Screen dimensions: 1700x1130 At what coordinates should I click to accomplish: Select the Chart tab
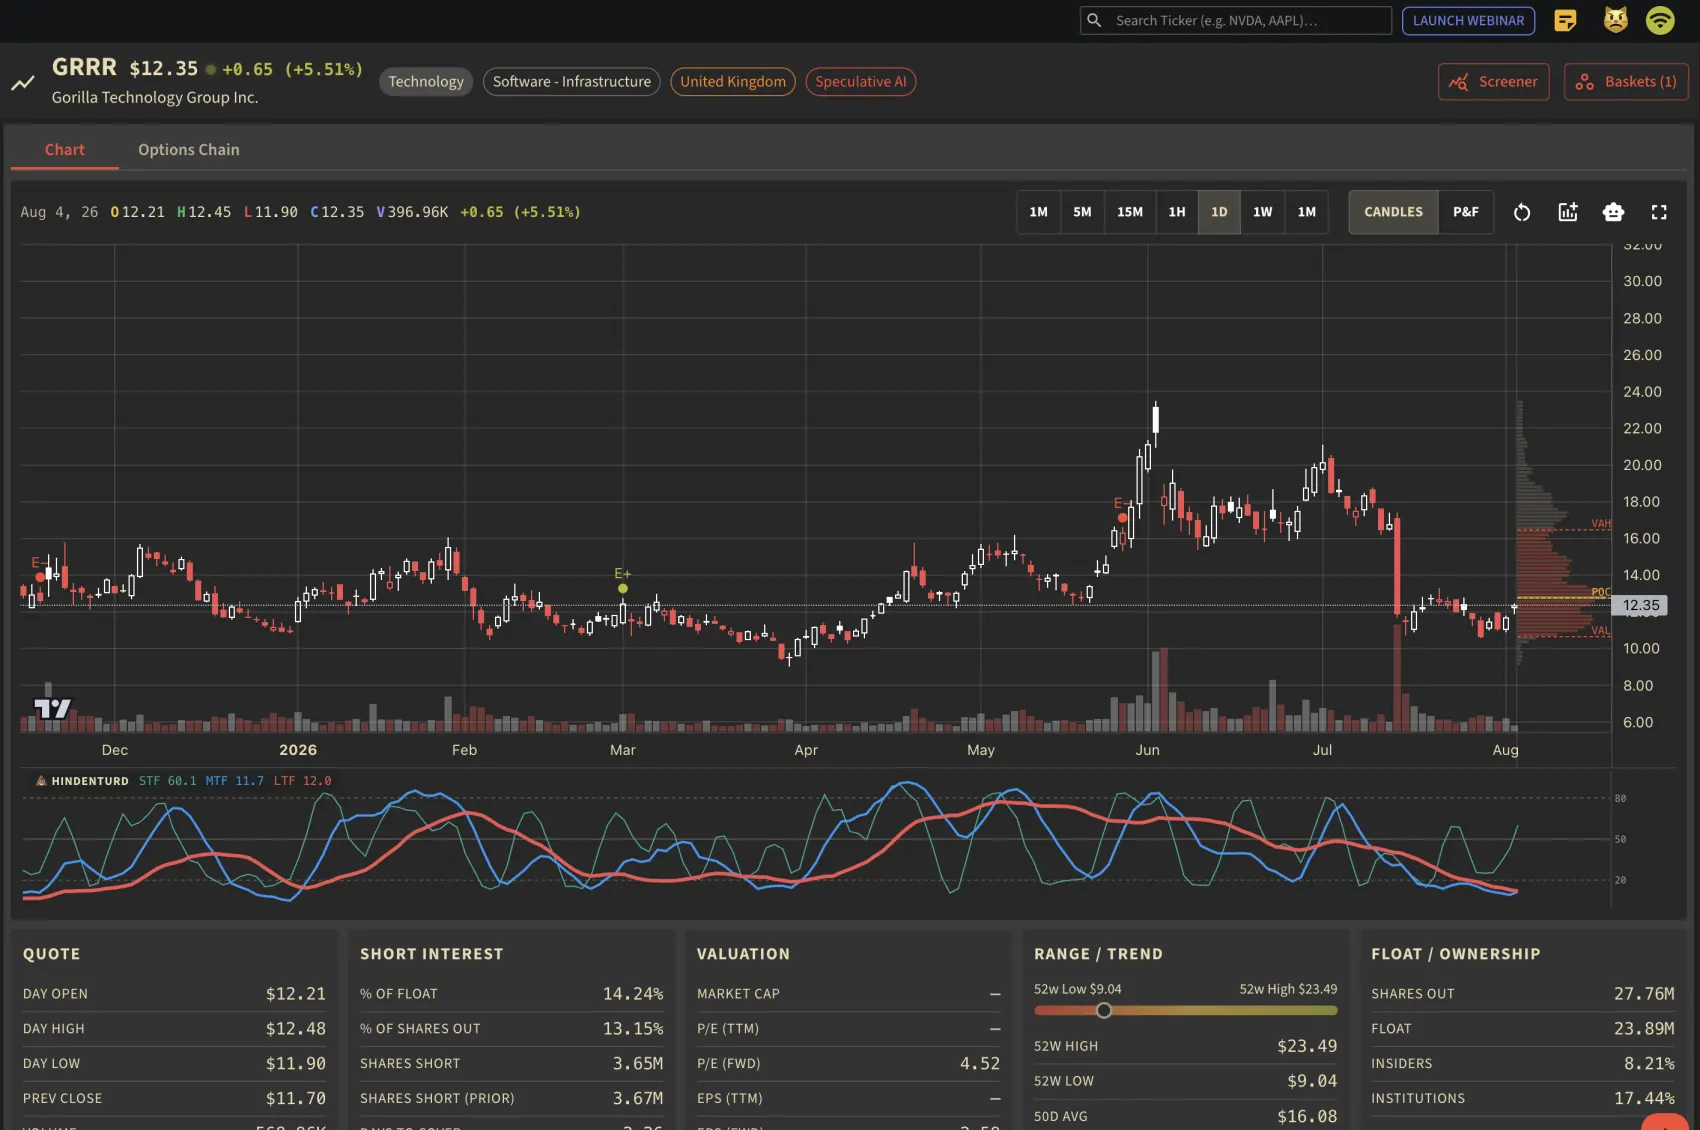(x=65, y=150)
